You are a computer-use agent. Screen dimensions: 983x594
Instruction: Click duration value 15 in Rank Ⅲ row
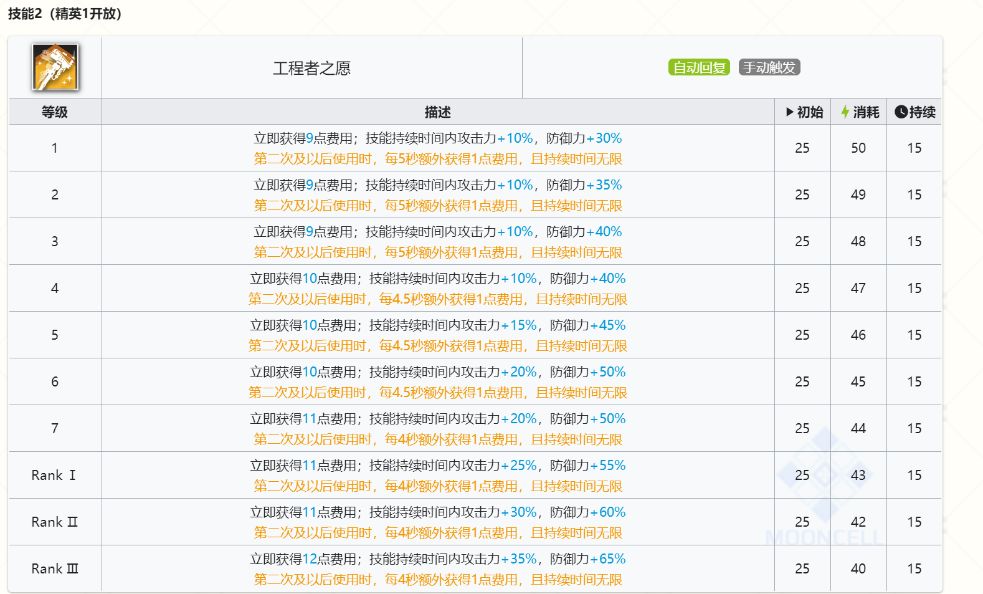click(914, 568)
